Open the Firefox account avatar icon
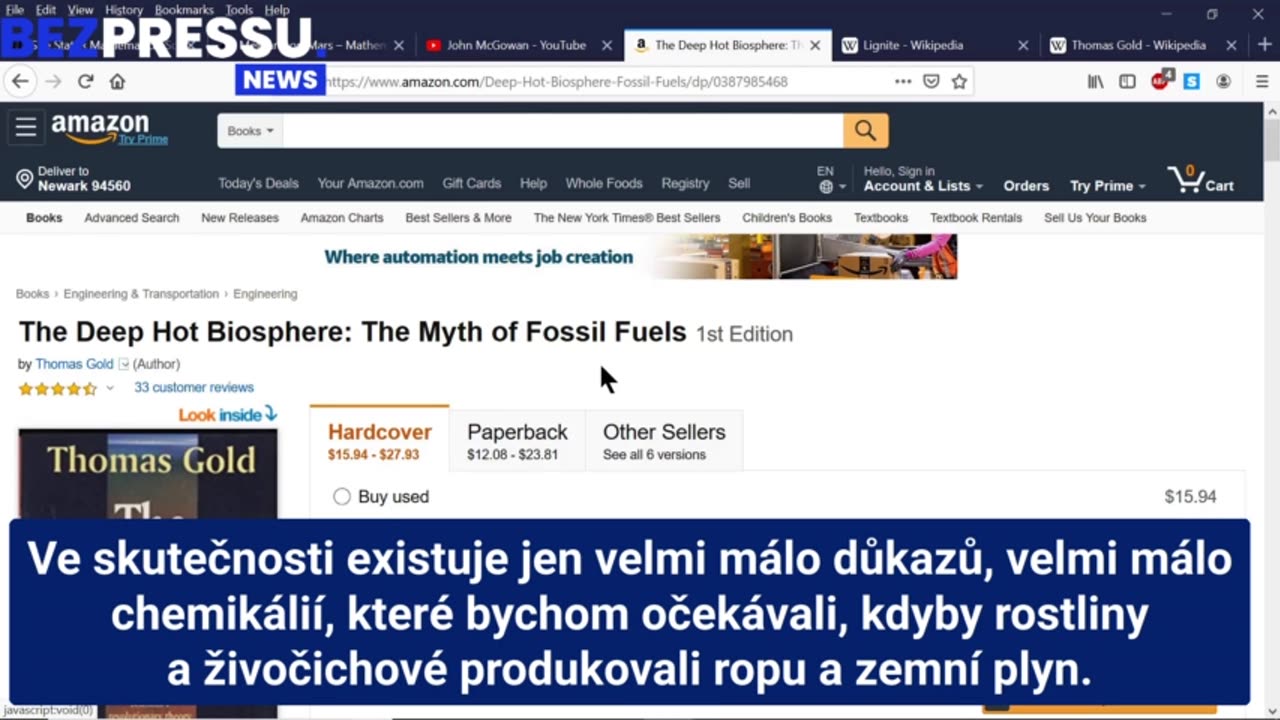The width and height of the screenshot is (1280, 720). (x=1223, y=82)
